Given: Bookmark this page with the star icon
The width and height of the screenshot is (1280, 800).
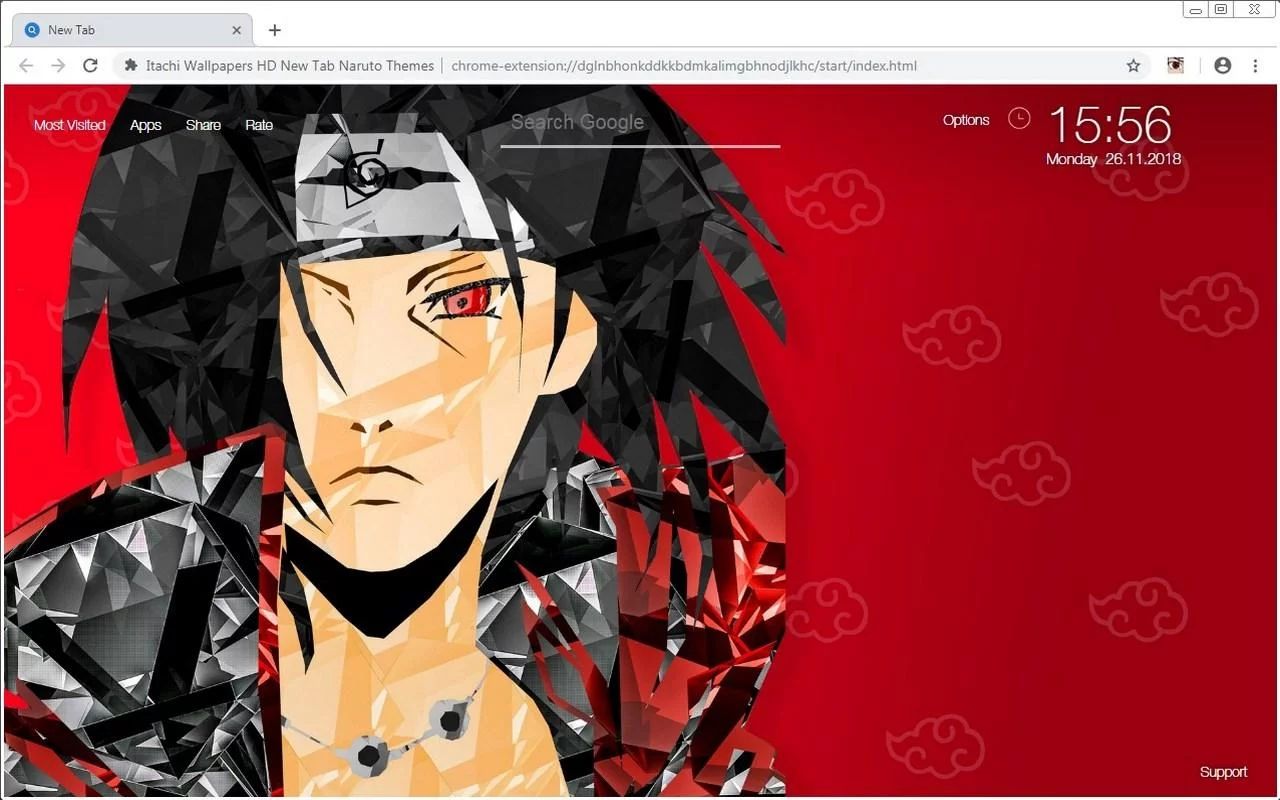Looking at the screenshot, I should coord(1133,65).
